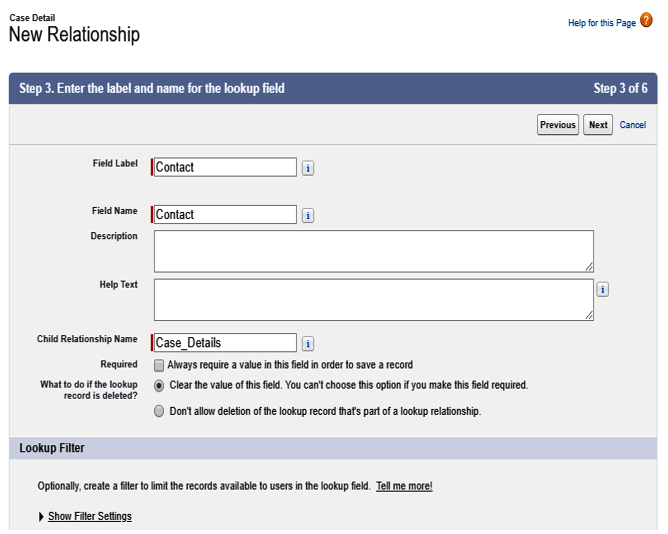Proceed with the Next button

tap(598, 124)
